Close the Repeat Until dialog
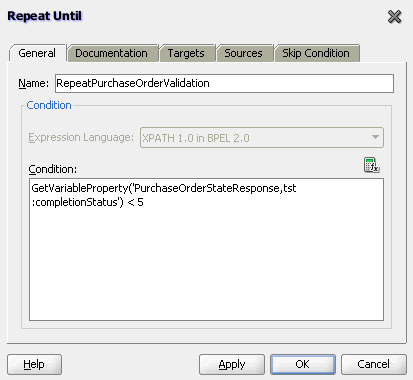 click(394, 17)
